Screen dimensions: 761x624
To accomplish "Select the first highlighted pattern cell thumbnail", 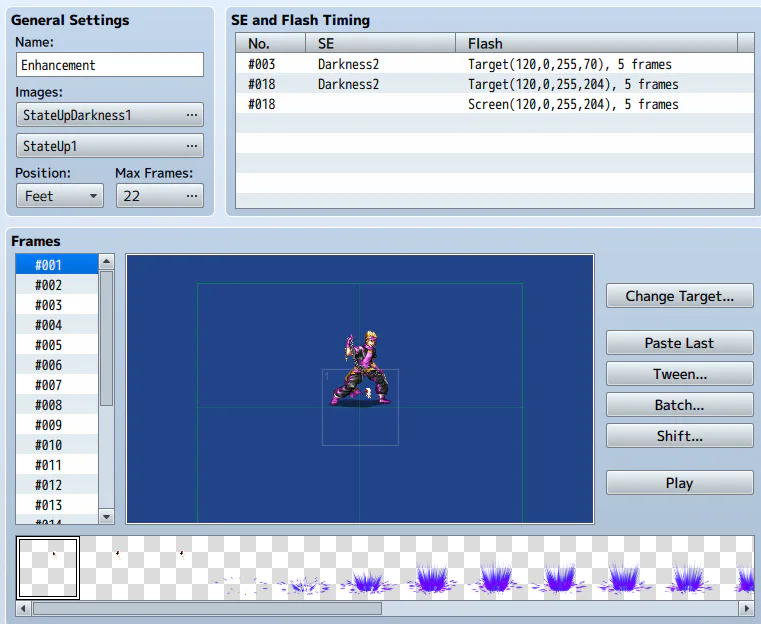I will pyautogui.click(x=48, y=568).
